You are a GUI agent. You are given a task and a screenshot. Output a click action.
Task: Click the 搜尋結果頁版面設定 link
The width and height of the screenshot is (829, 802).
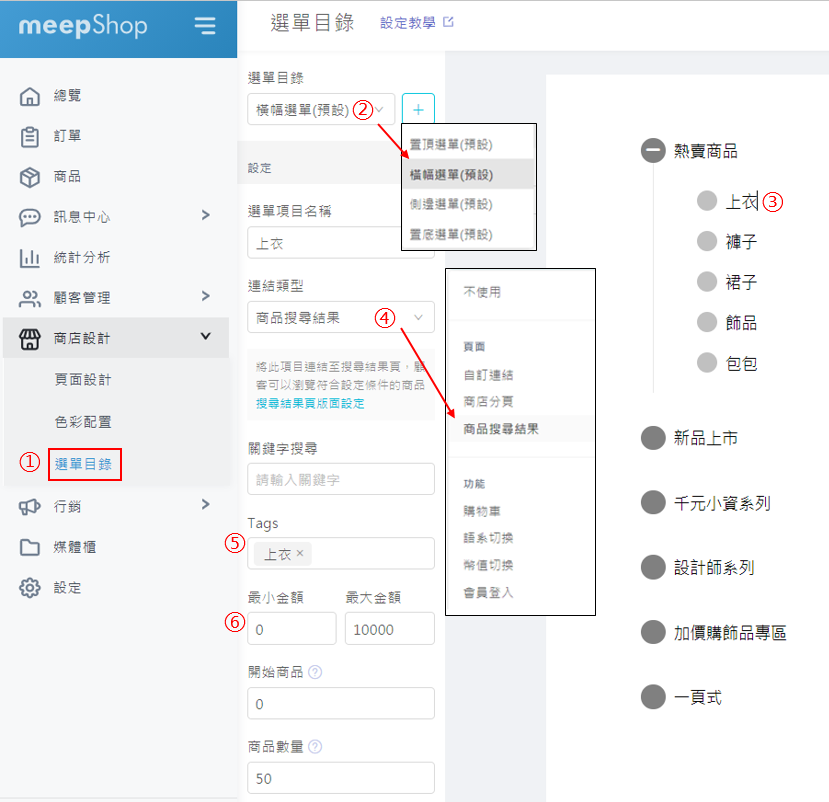(x=310, y=404)
